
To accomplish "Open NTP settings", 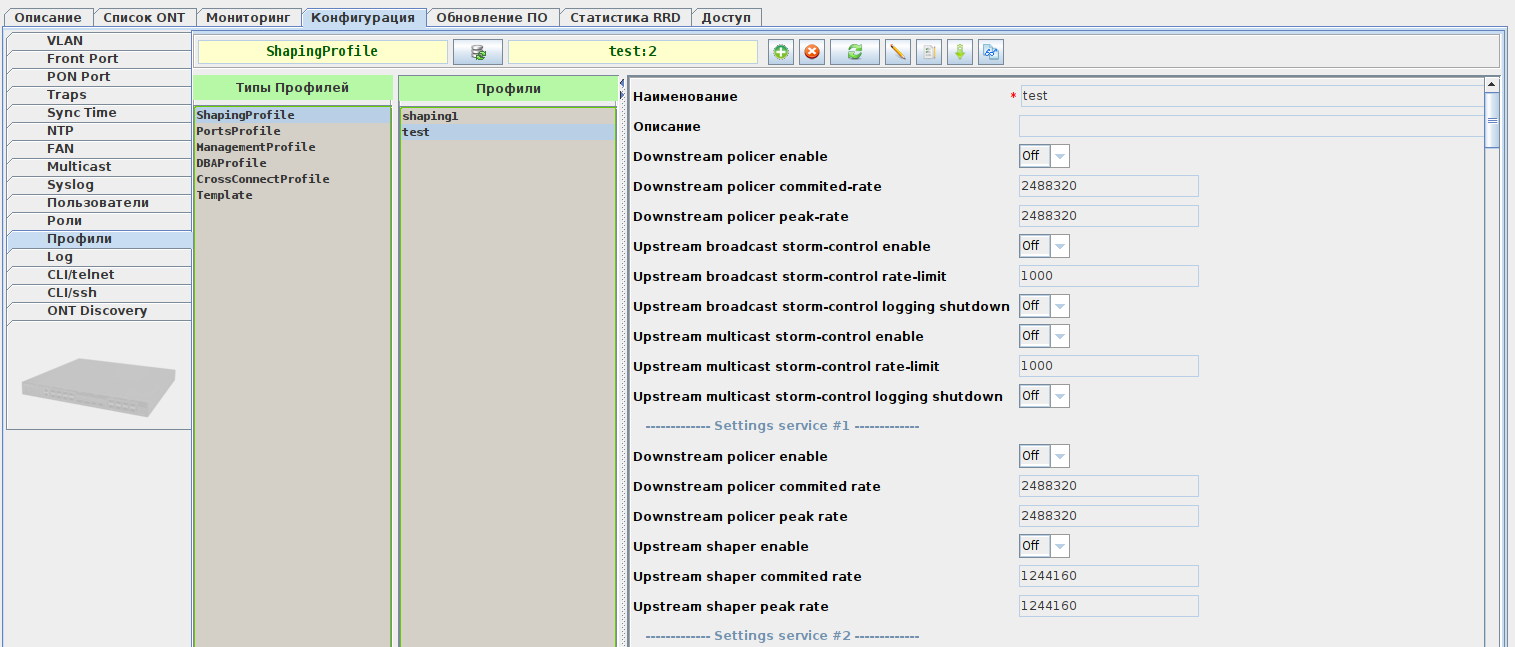I will pos(99,131).
